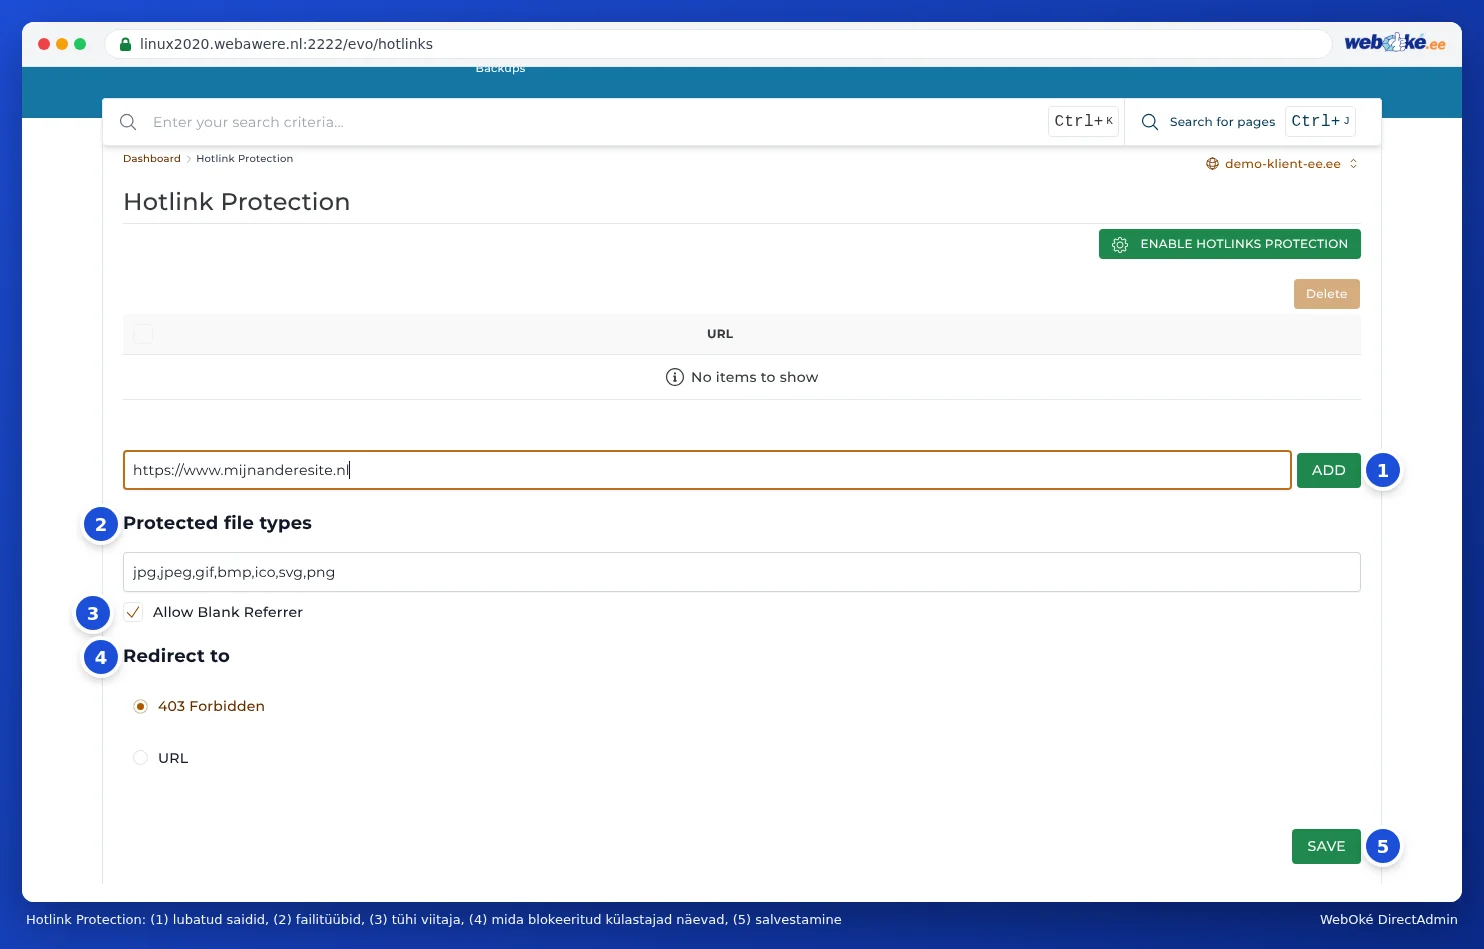Click the Enable Hotlinks Protection button

click(1230, 244)
